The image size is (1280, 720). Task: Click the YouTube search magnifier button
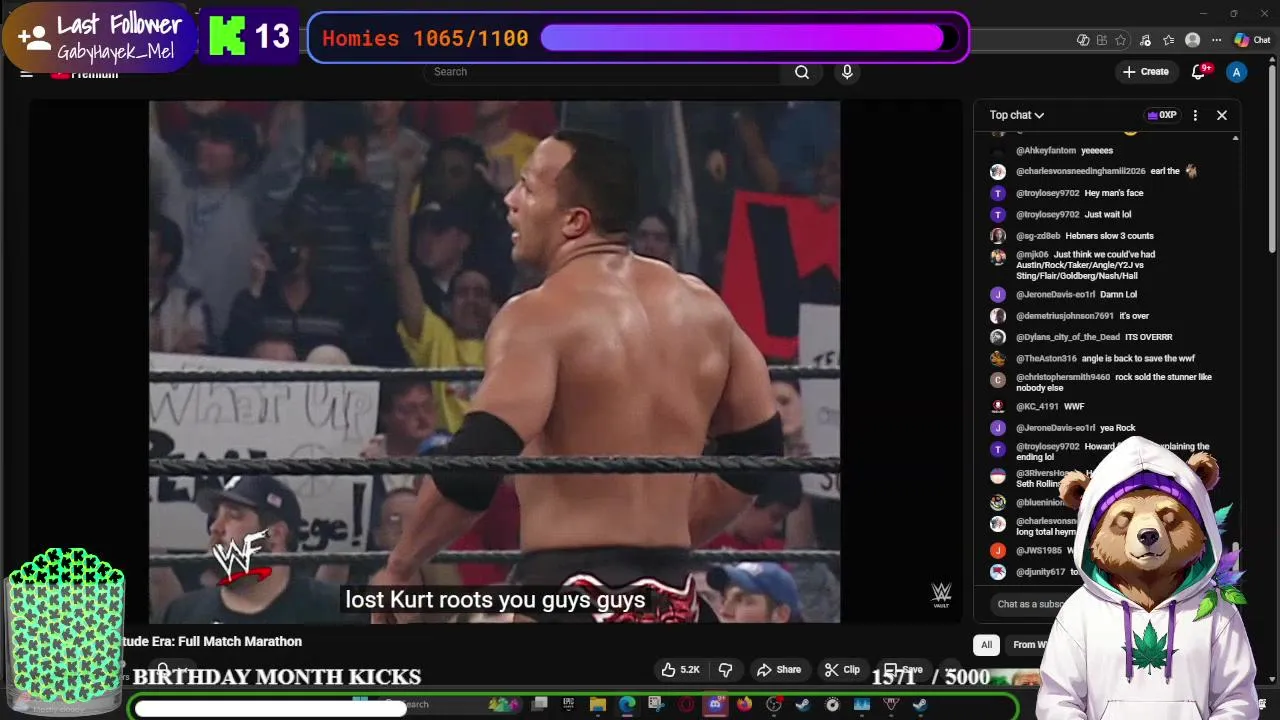(802, 72)
